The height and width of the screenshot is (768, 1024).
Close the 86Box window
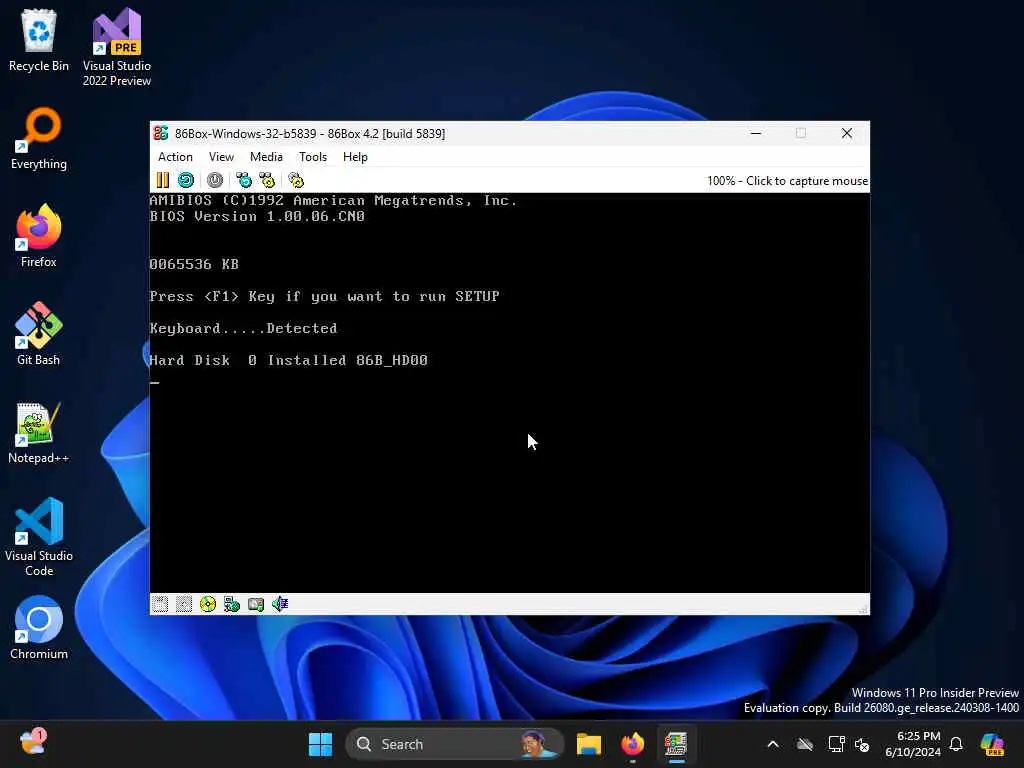[x=847, y=133]
